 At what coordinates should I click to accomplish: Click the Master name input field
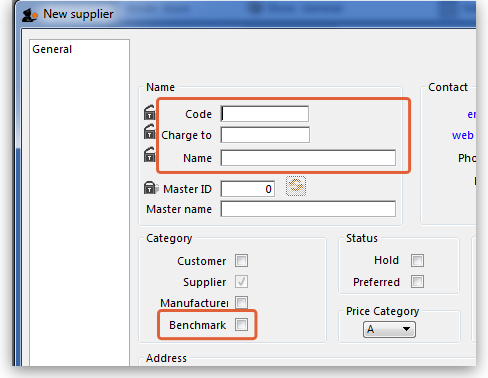coord(308,209)
